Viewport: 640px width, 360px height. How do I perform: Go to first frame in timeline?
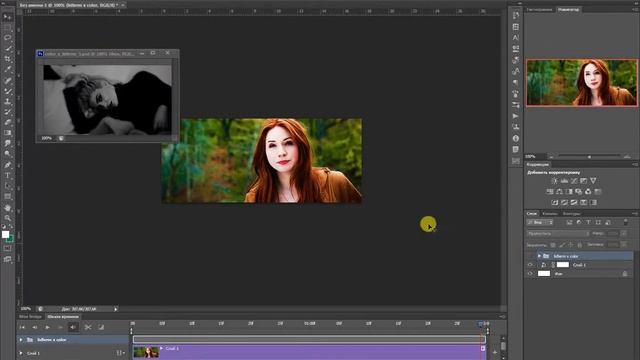[x=22, y=327]
